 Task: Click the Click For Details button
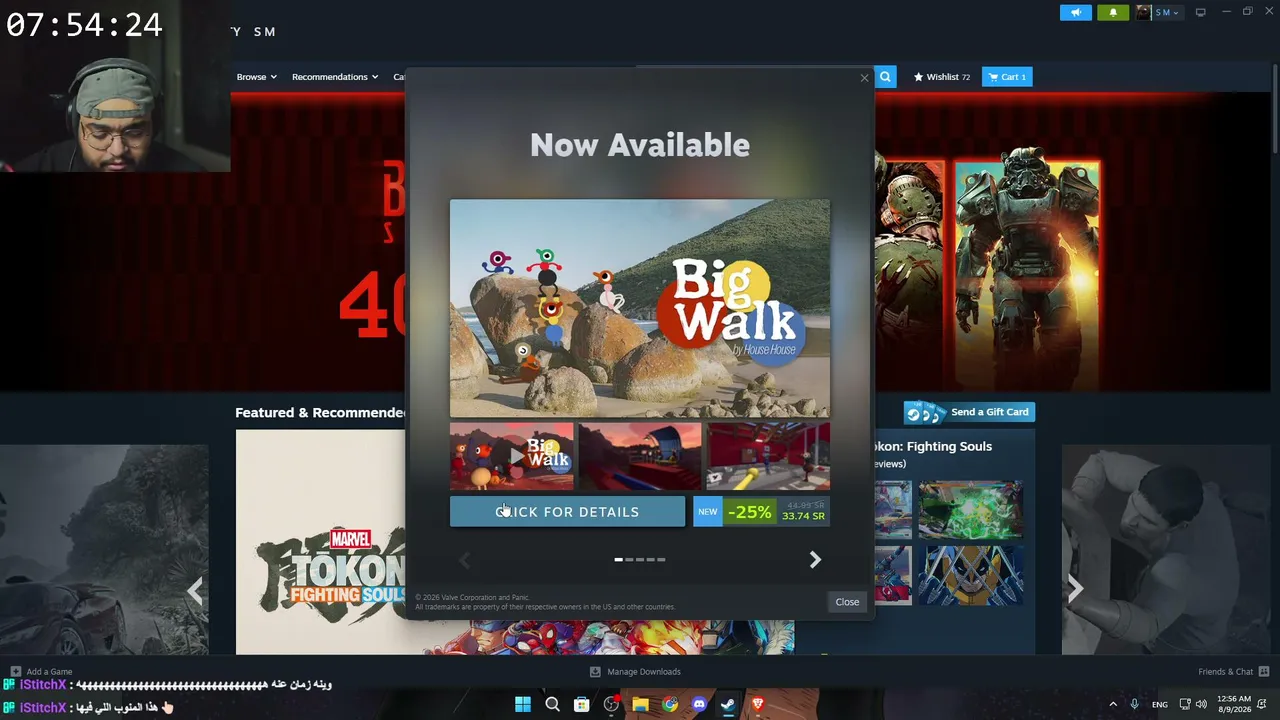[567, 512]
